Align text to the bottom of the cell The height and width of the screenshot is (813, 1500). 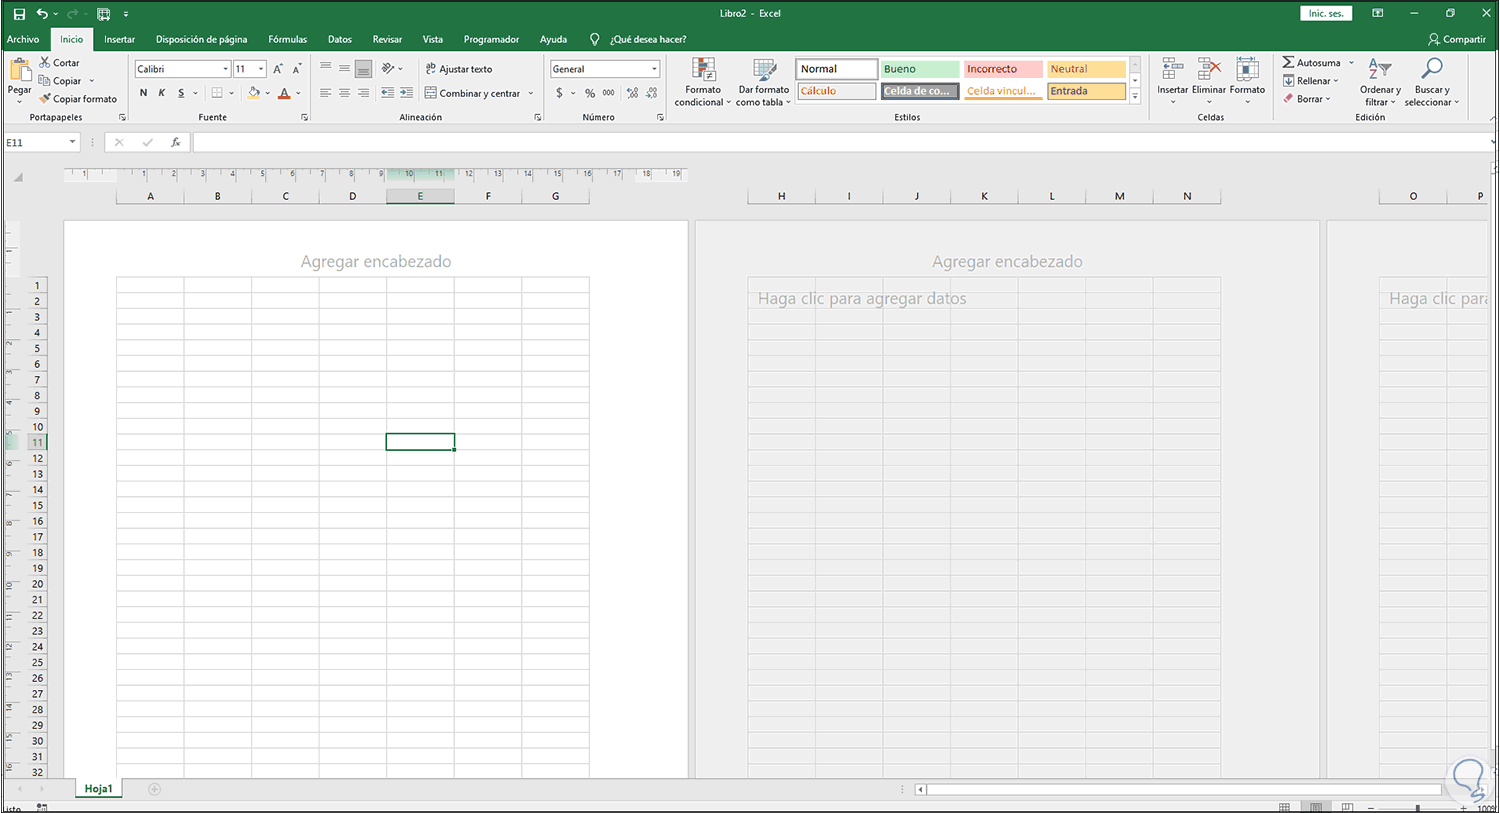pos(363,69)
